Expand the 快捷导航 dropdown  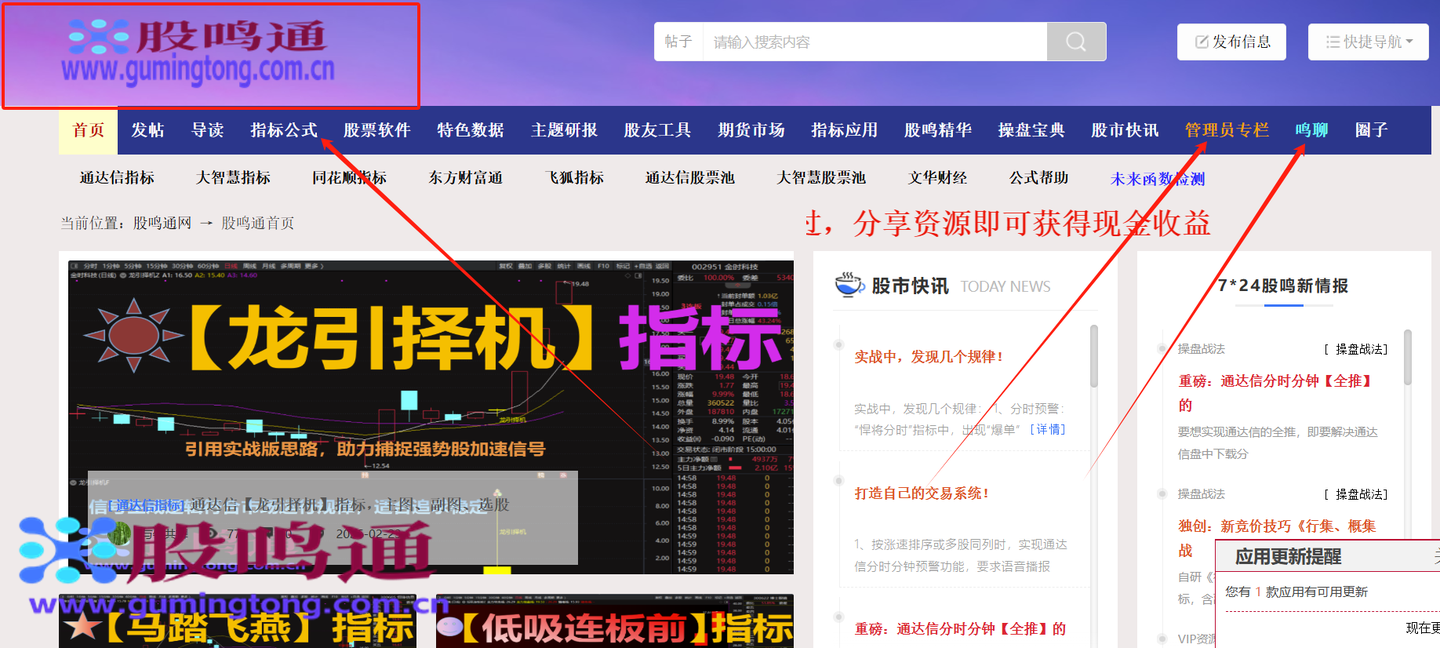(1369, 42)
